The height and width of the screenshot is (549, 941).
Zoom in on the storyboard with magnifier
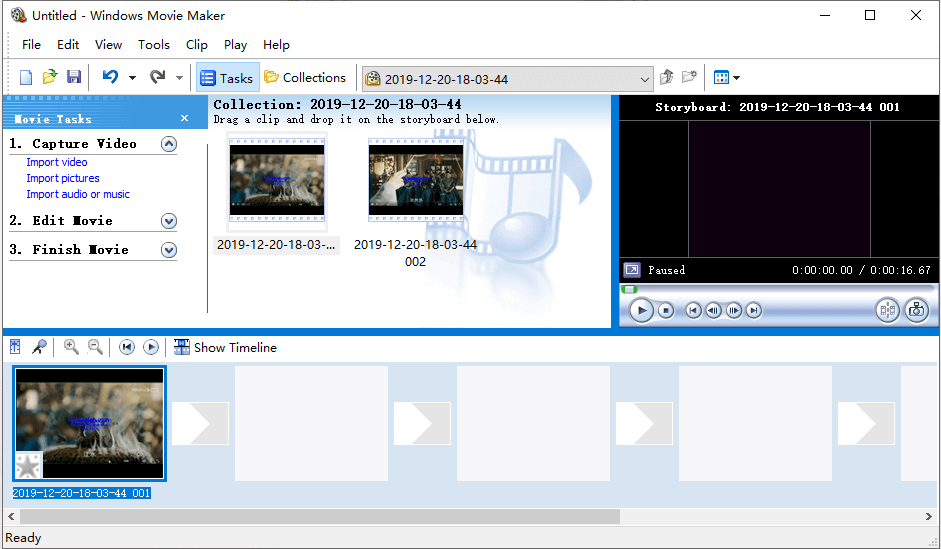click(71, 347)
